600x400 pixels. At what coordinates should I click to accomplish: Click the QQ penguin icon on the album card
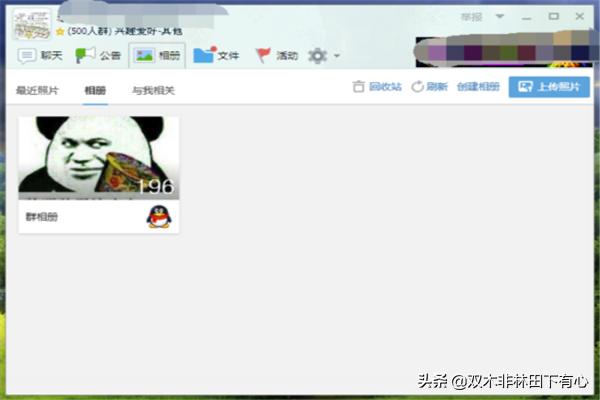[x=159, y=217]
